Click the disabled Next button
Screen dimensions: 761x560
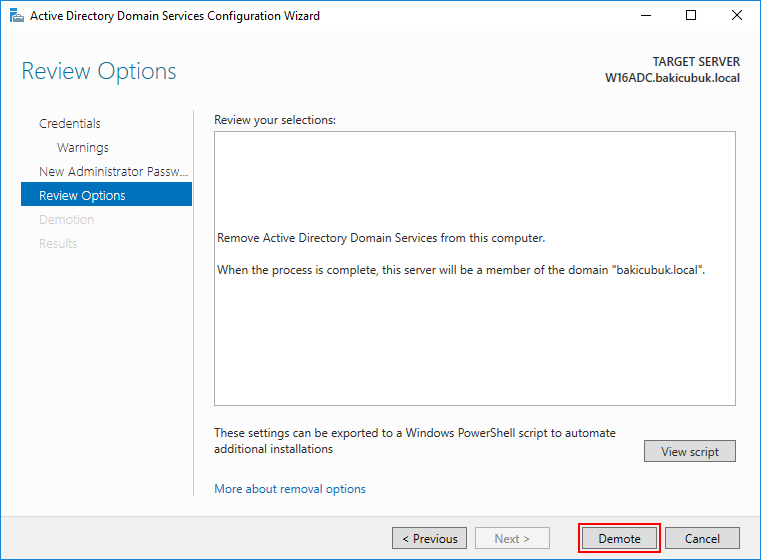[x=512, y=538]
